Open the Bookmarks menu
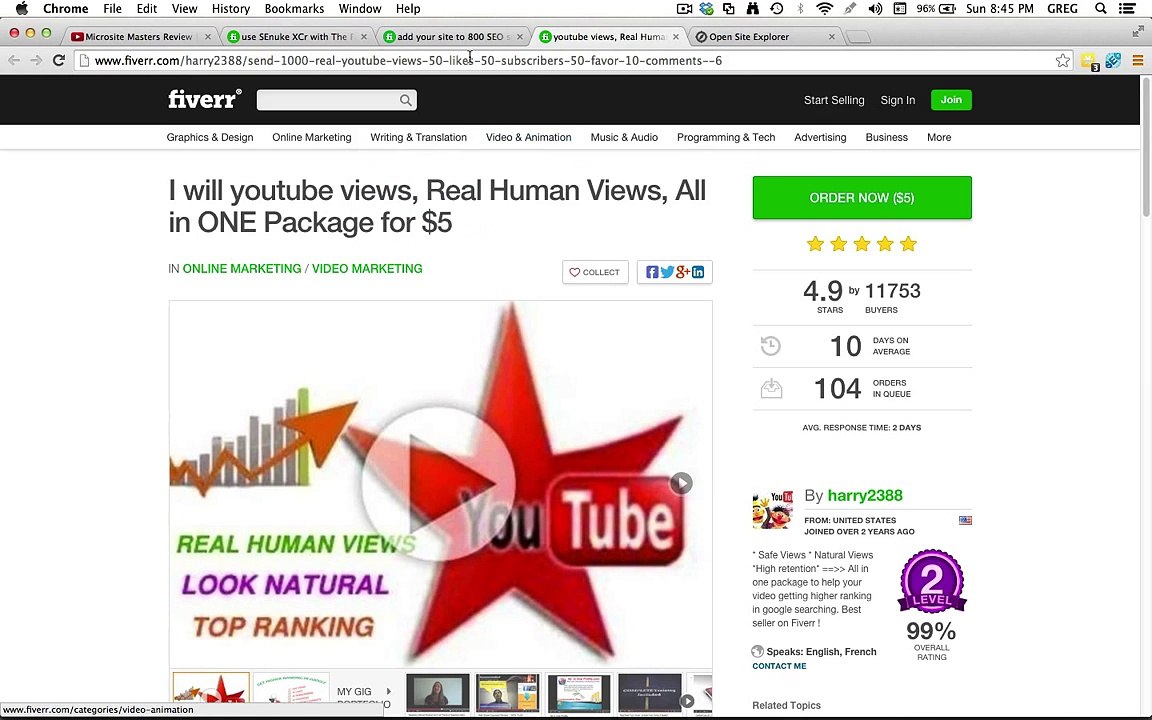This screenshot has width=1152, height=720. [x=294, y=9]
